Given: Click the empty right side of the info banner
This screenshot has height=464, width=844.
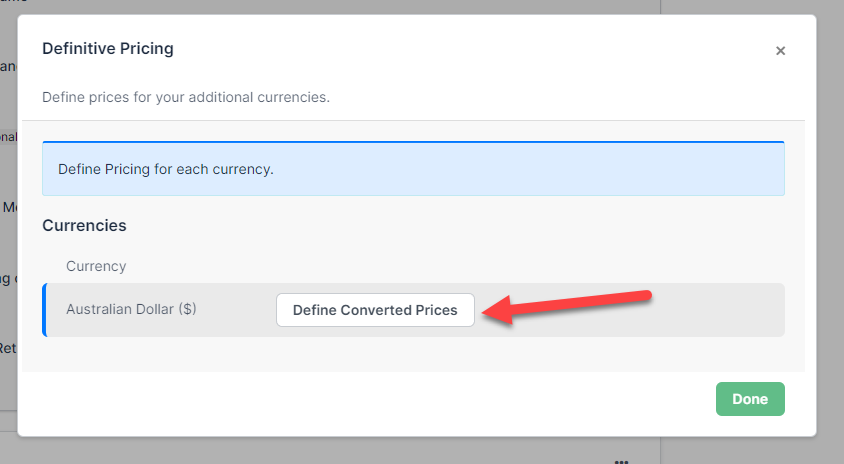Looking at the screenshot, I should [x=600, y=169].
